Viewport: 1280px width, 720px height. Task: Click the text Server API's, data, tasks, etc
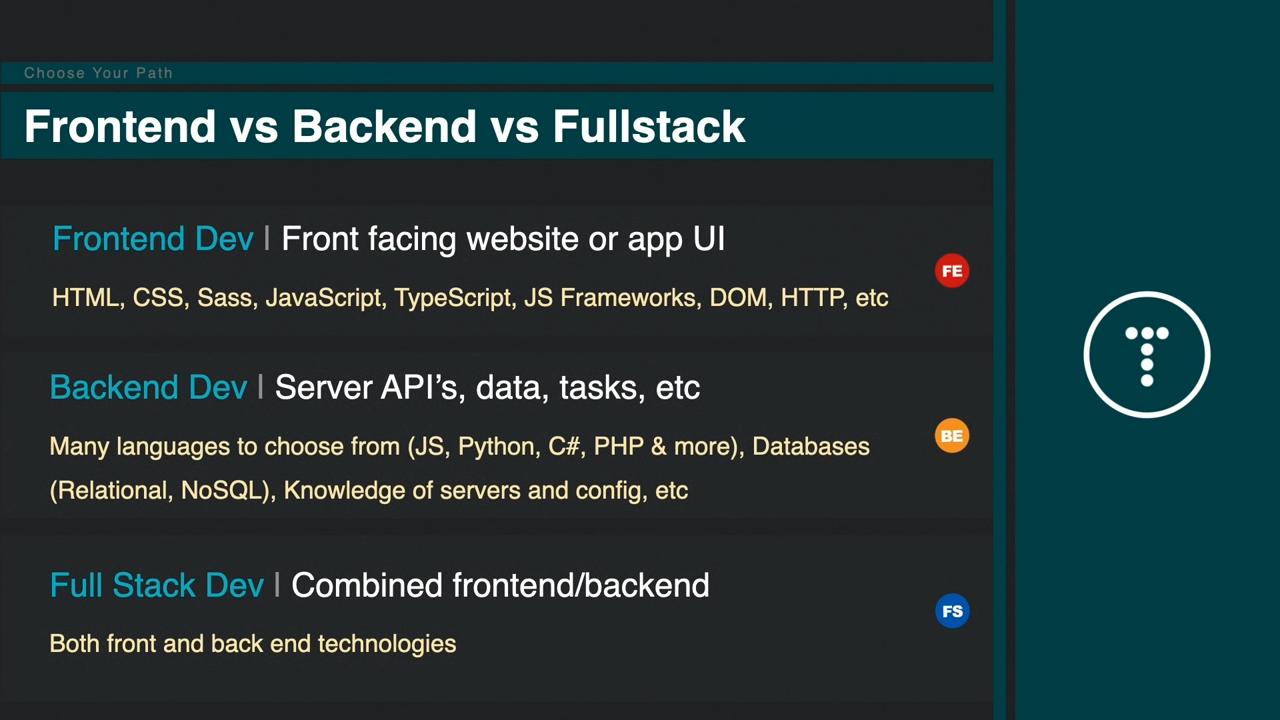[487, 388]
